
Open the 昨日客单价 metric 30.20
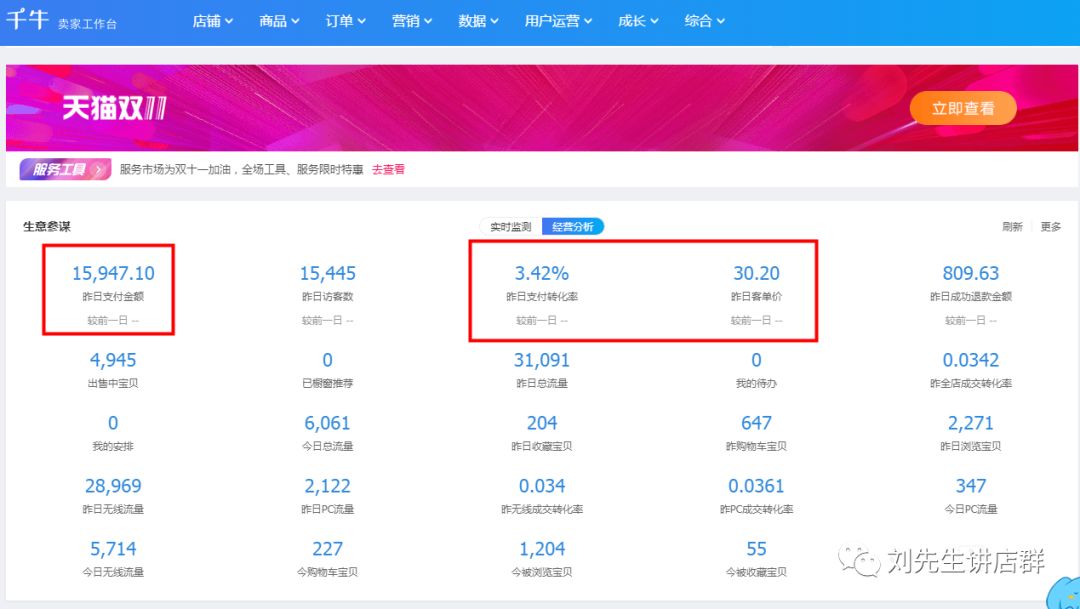coord(756,273)
